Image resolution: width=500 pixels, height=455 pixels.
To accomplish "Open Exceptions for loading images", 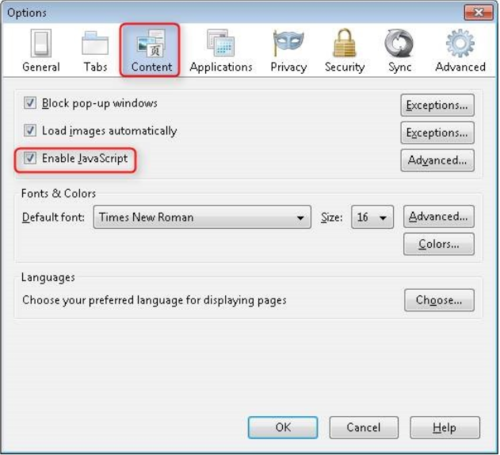I will click(437, 133).
